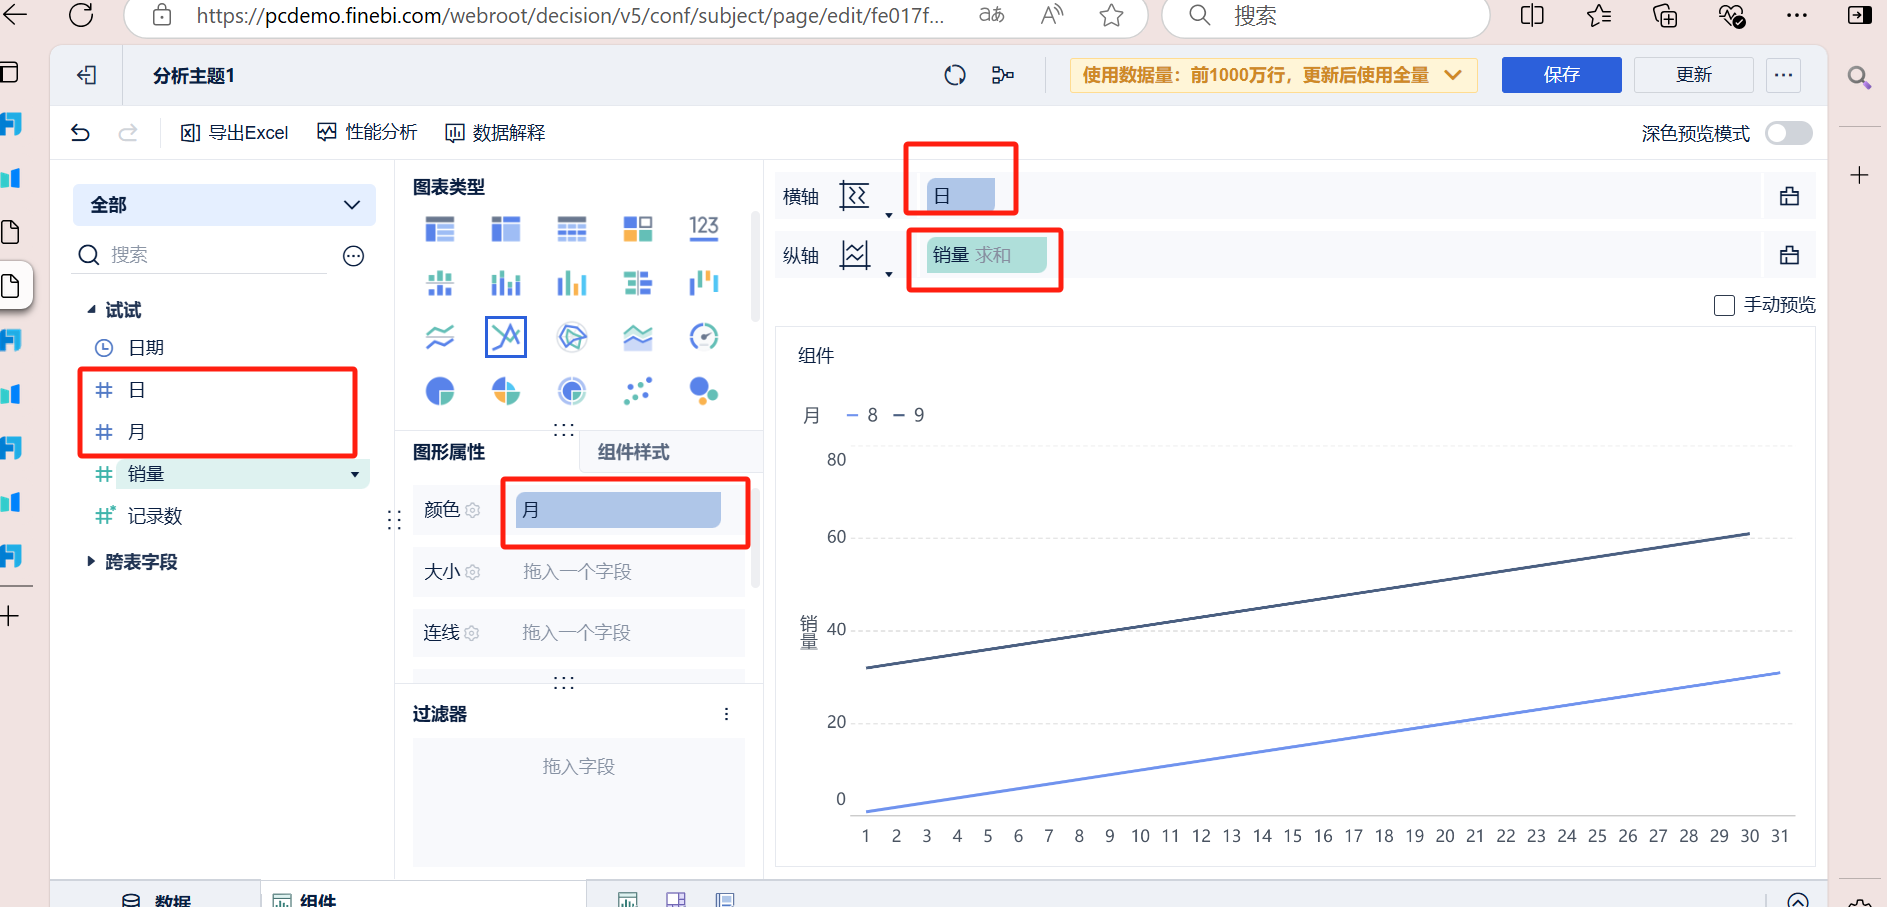This screenshot has width=1887, height=907.
Task: Click legend entry 9 in chart
Action: pos(908,415)
